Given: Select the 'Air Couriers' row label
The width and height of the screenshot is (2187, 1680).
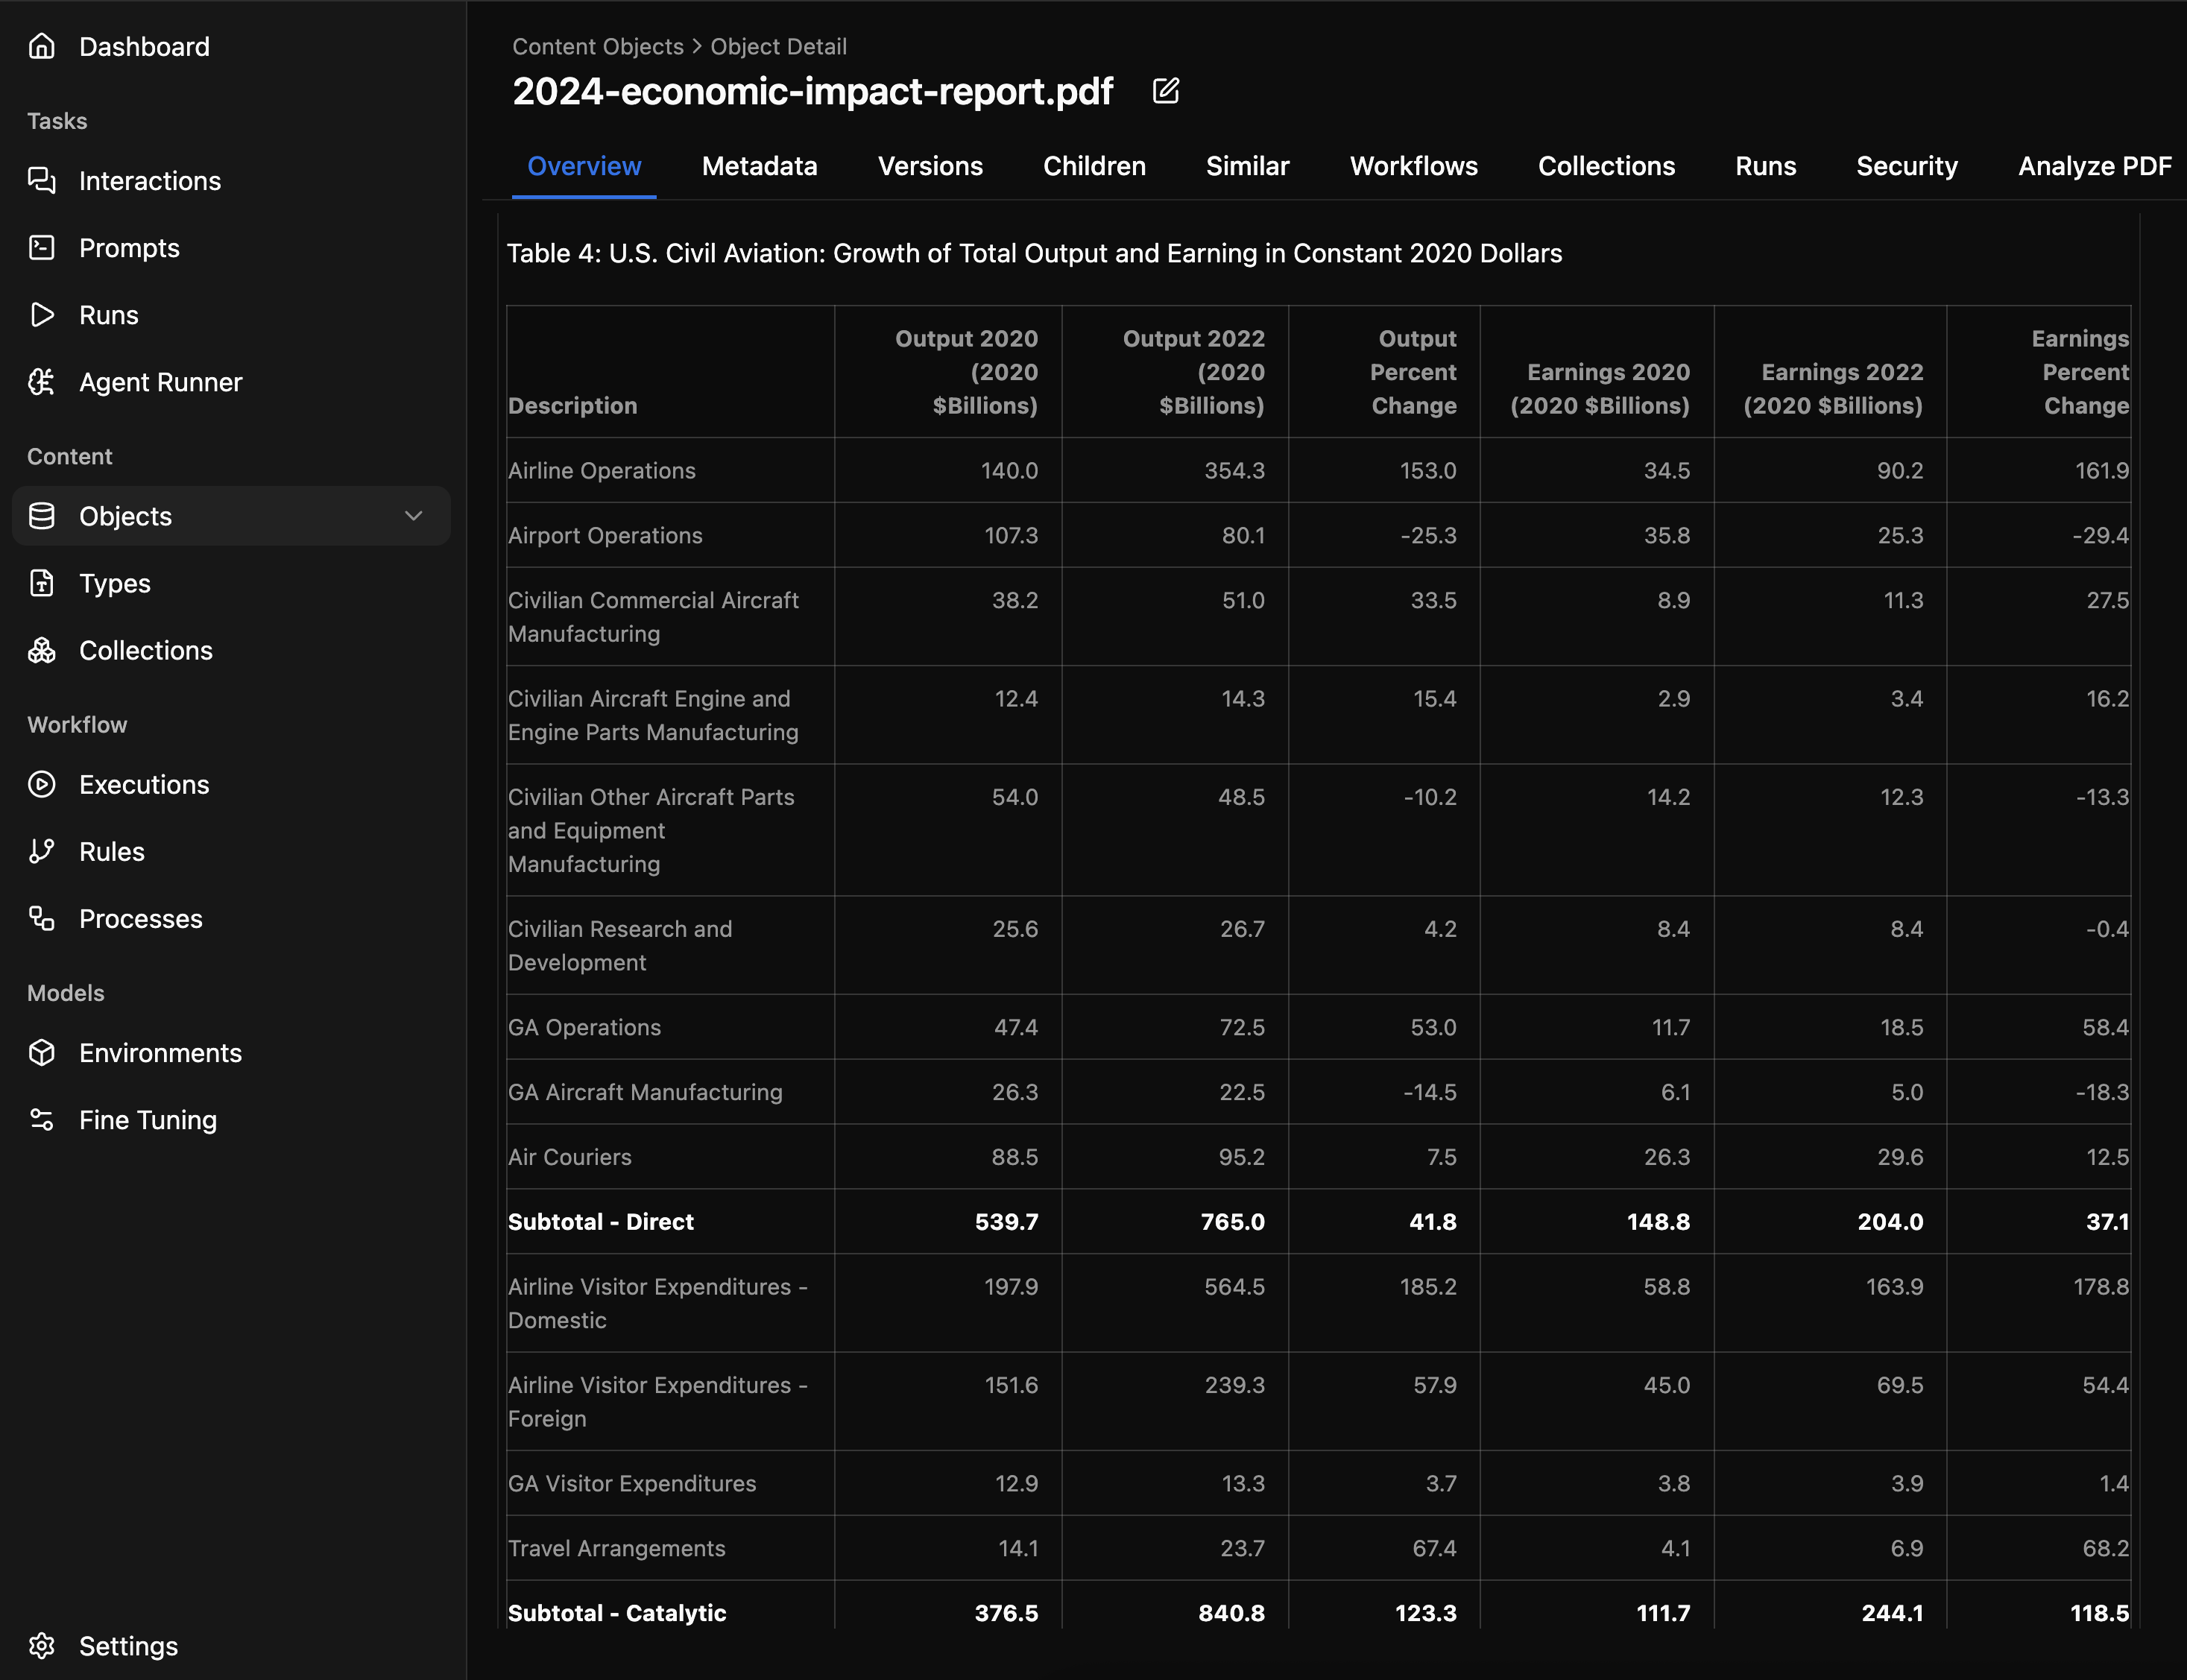Looking at the screenshot, I should pyautogui.click(x=569, y=1157).
